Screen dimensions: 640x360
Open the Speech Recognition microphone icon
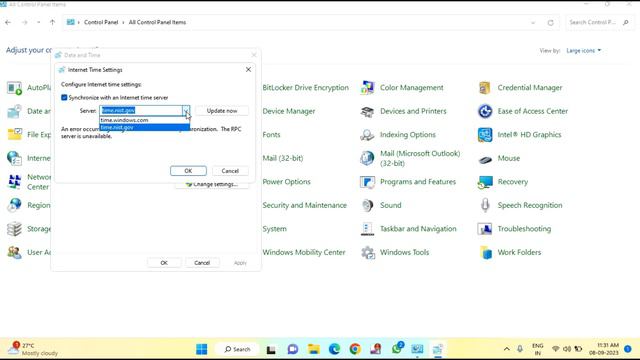coord(485,205)
